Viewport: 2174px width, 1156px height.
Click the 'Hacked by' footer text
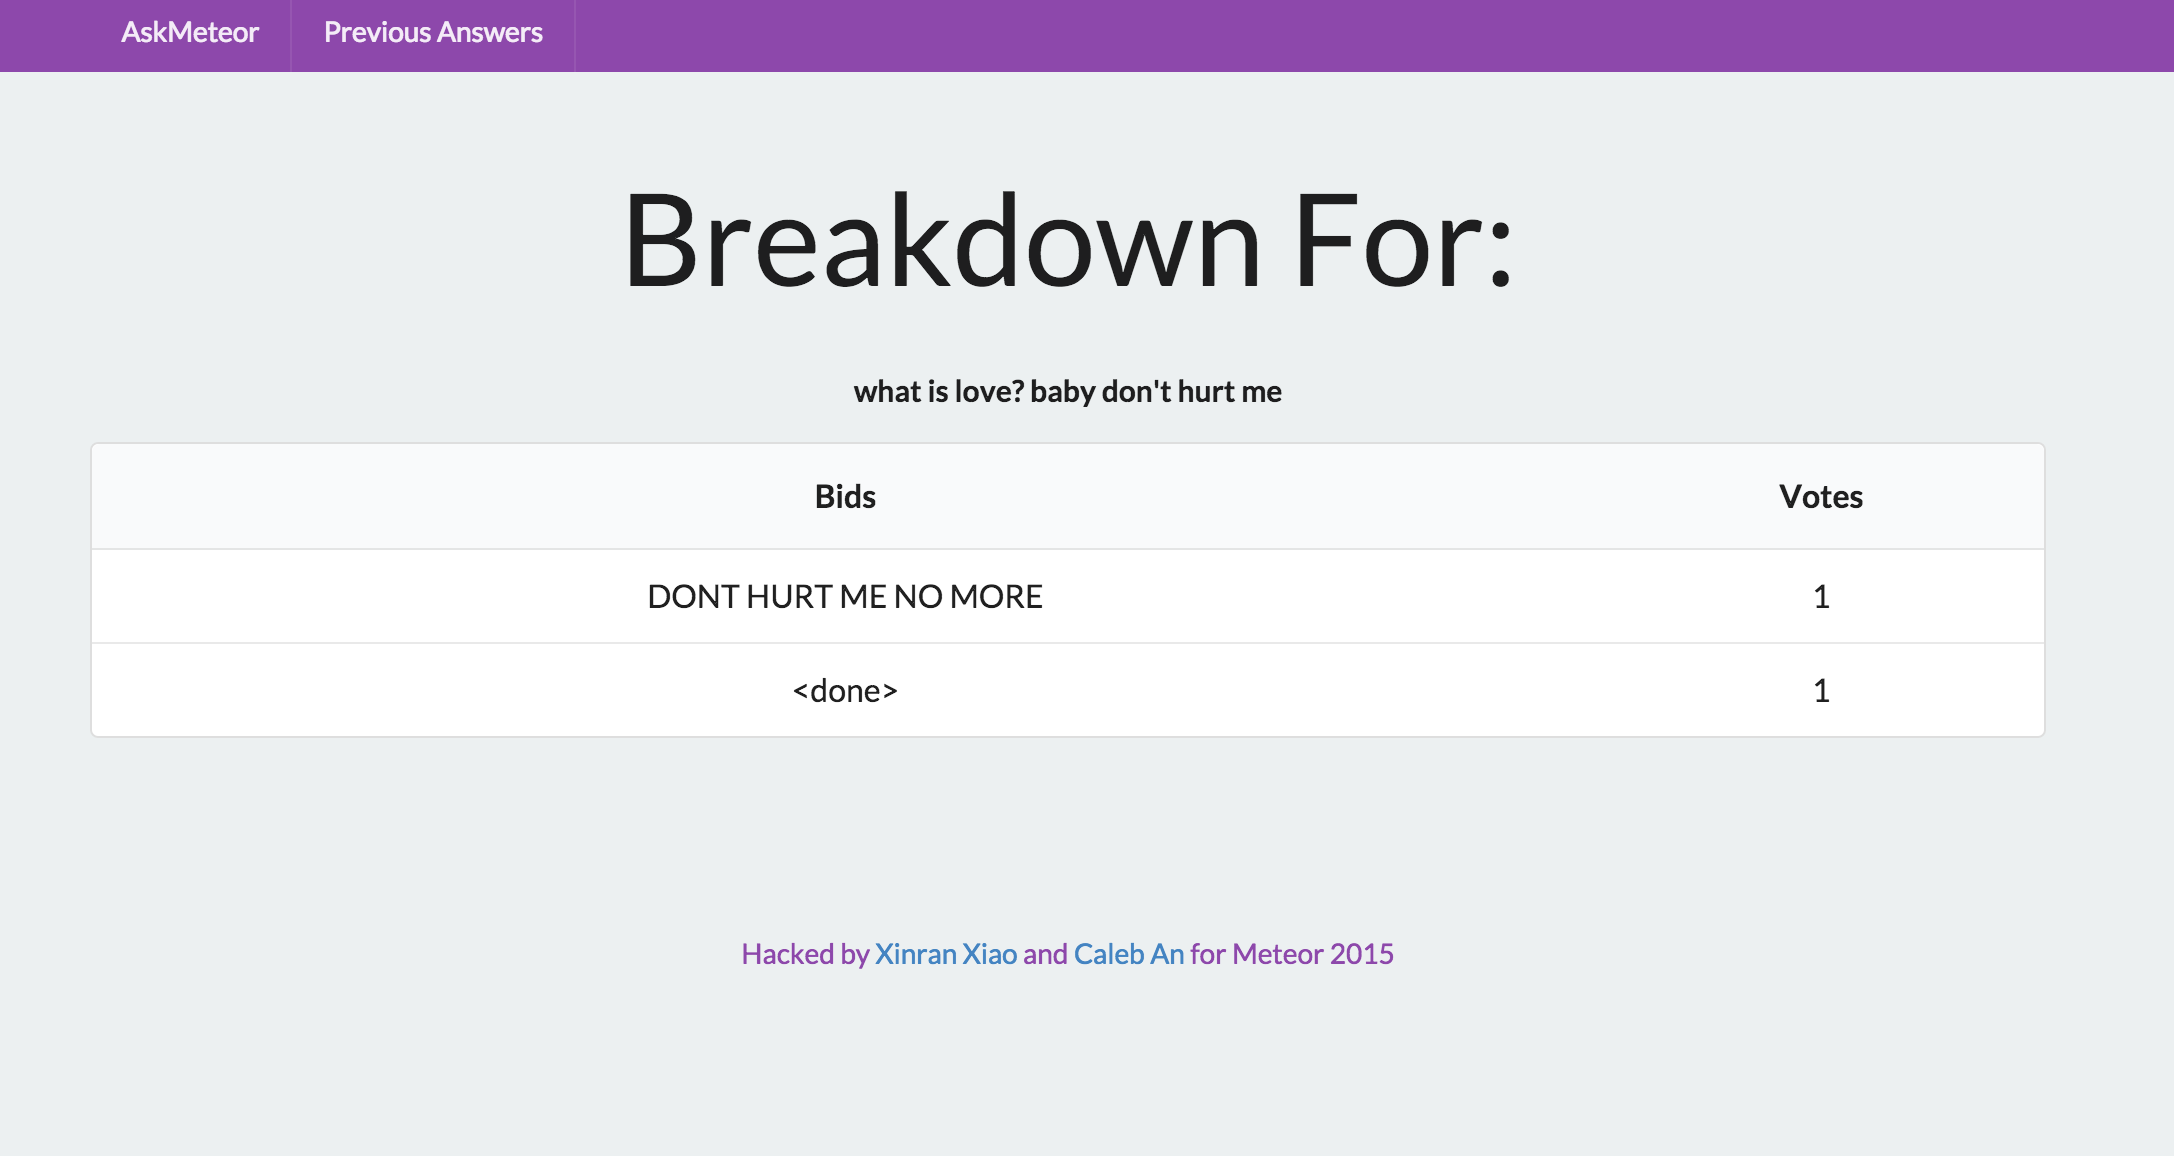(804, 954)
